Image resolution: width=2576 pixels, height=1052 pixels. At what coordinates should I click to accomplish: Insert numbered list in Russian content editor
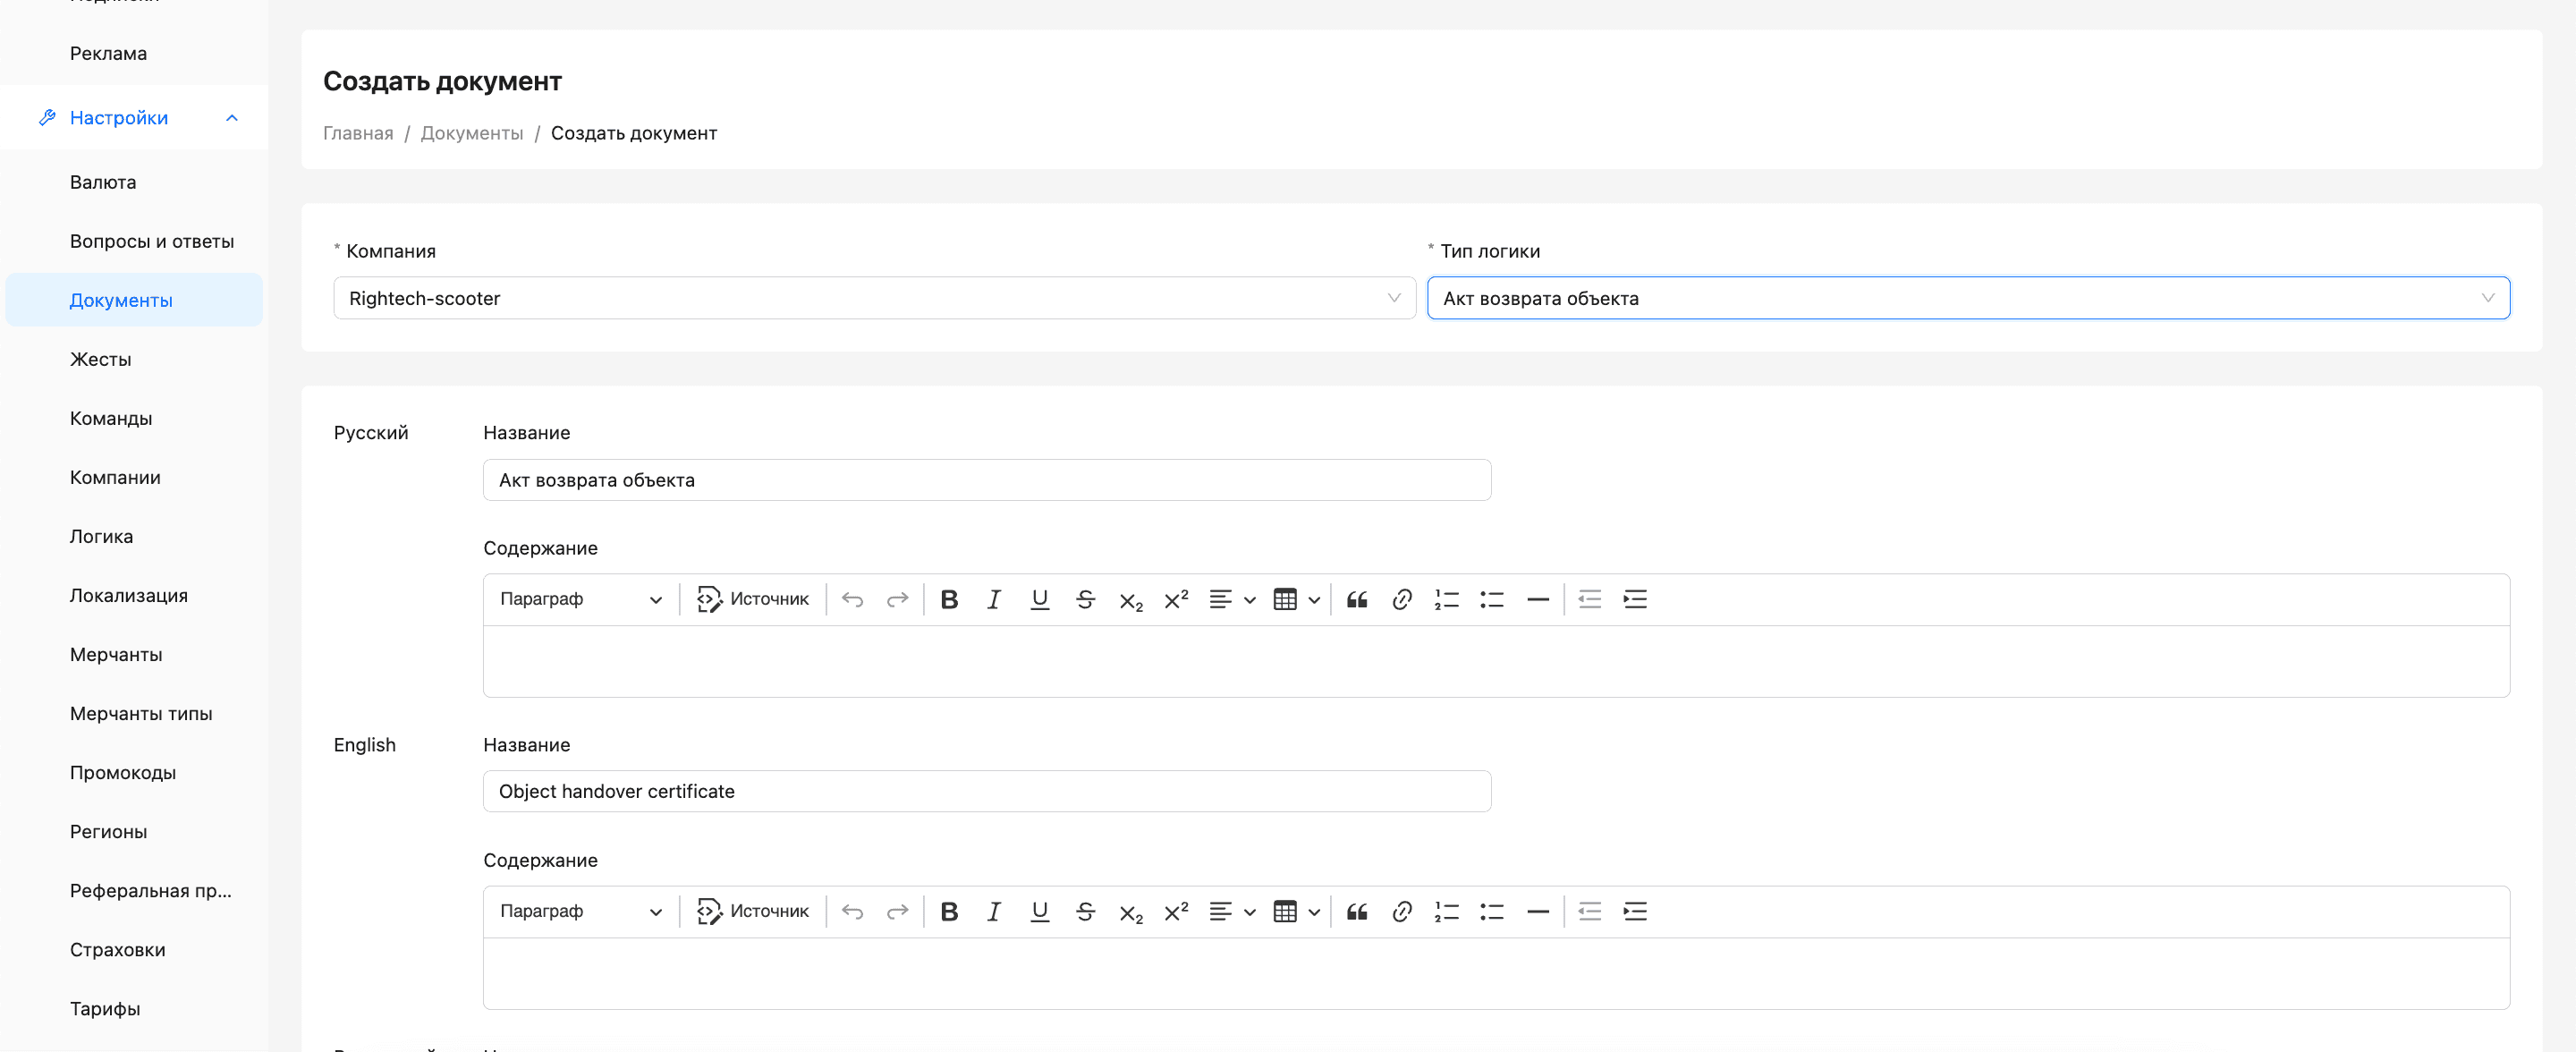1446,599
